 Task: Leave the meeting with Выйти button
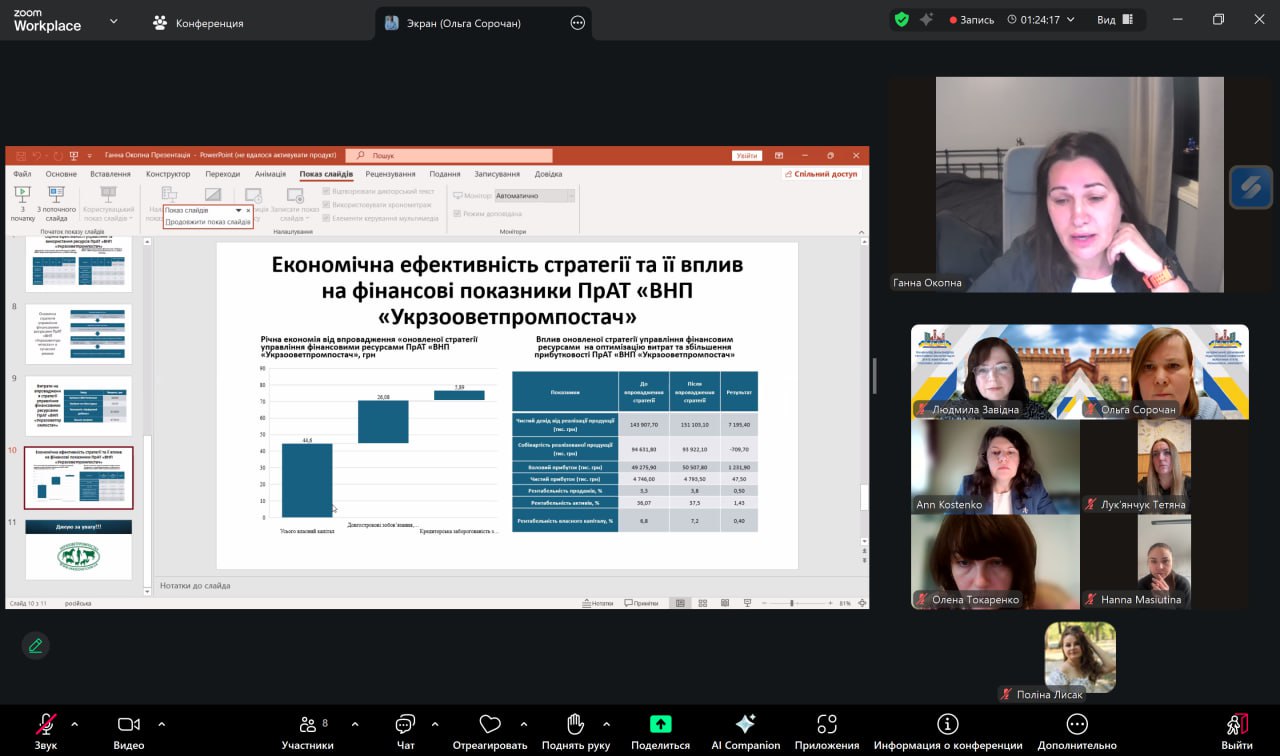tap(1236, 731)
